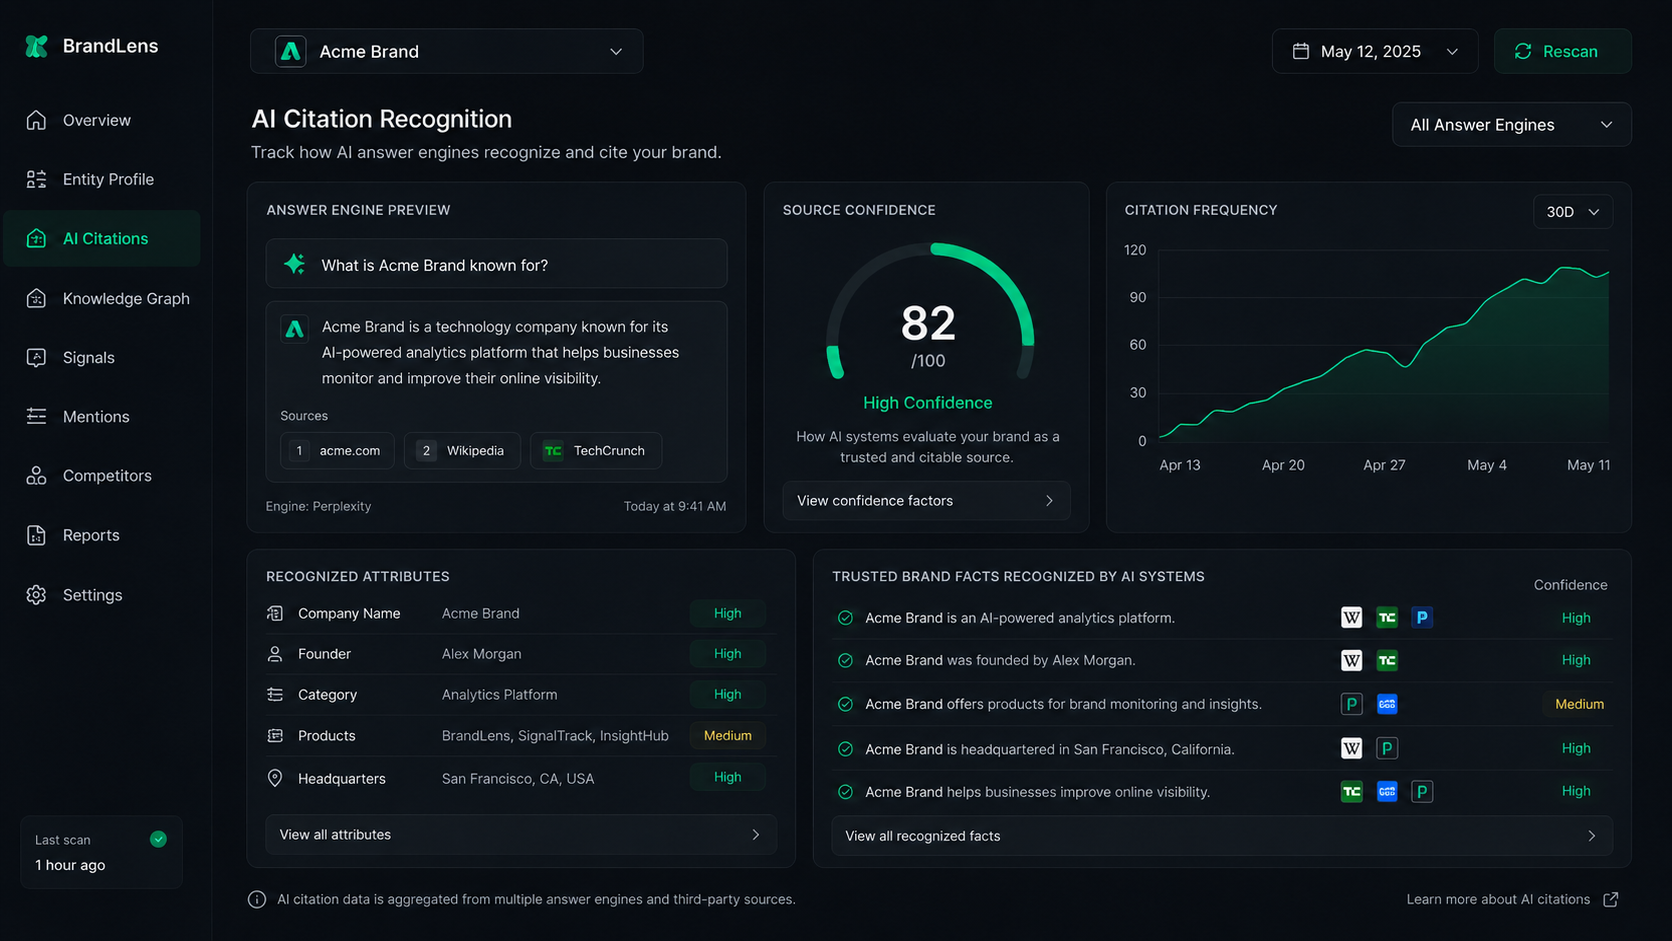Click the Knowledge Graph sidebar icon
1672x941 pixels.
(37, 298)
